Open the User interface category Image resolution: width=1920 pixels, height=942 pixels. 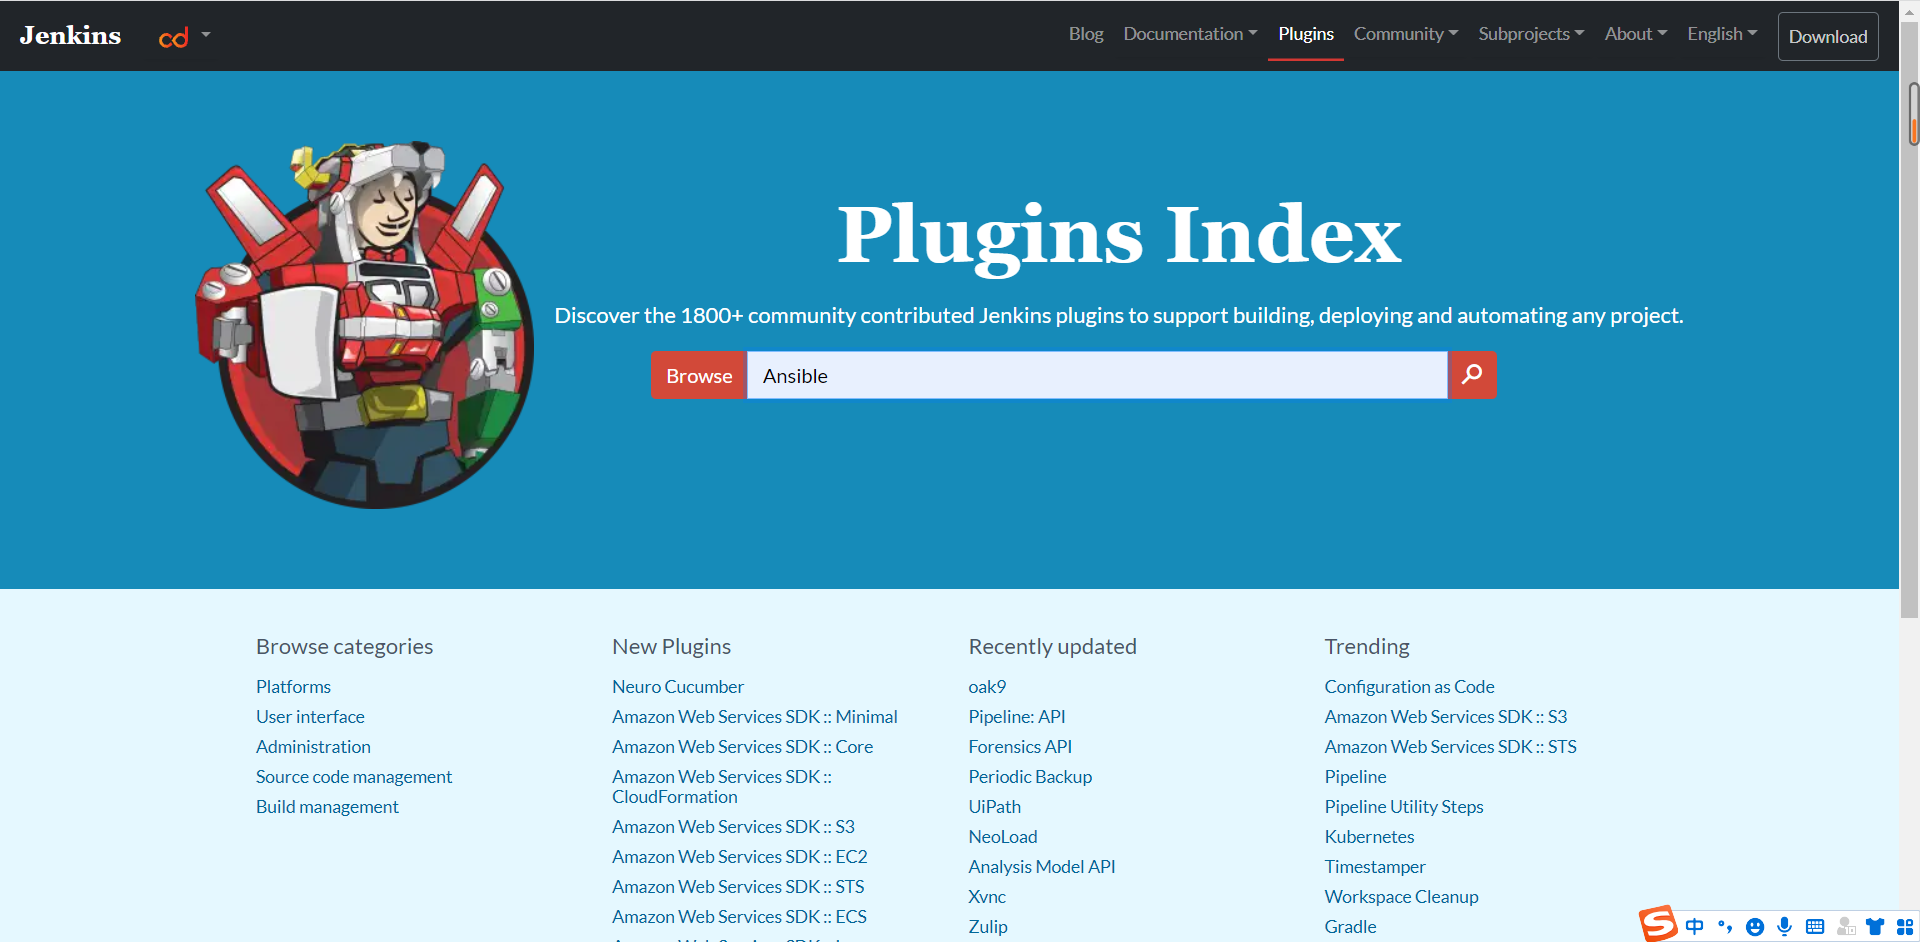[x=310, y=717]
